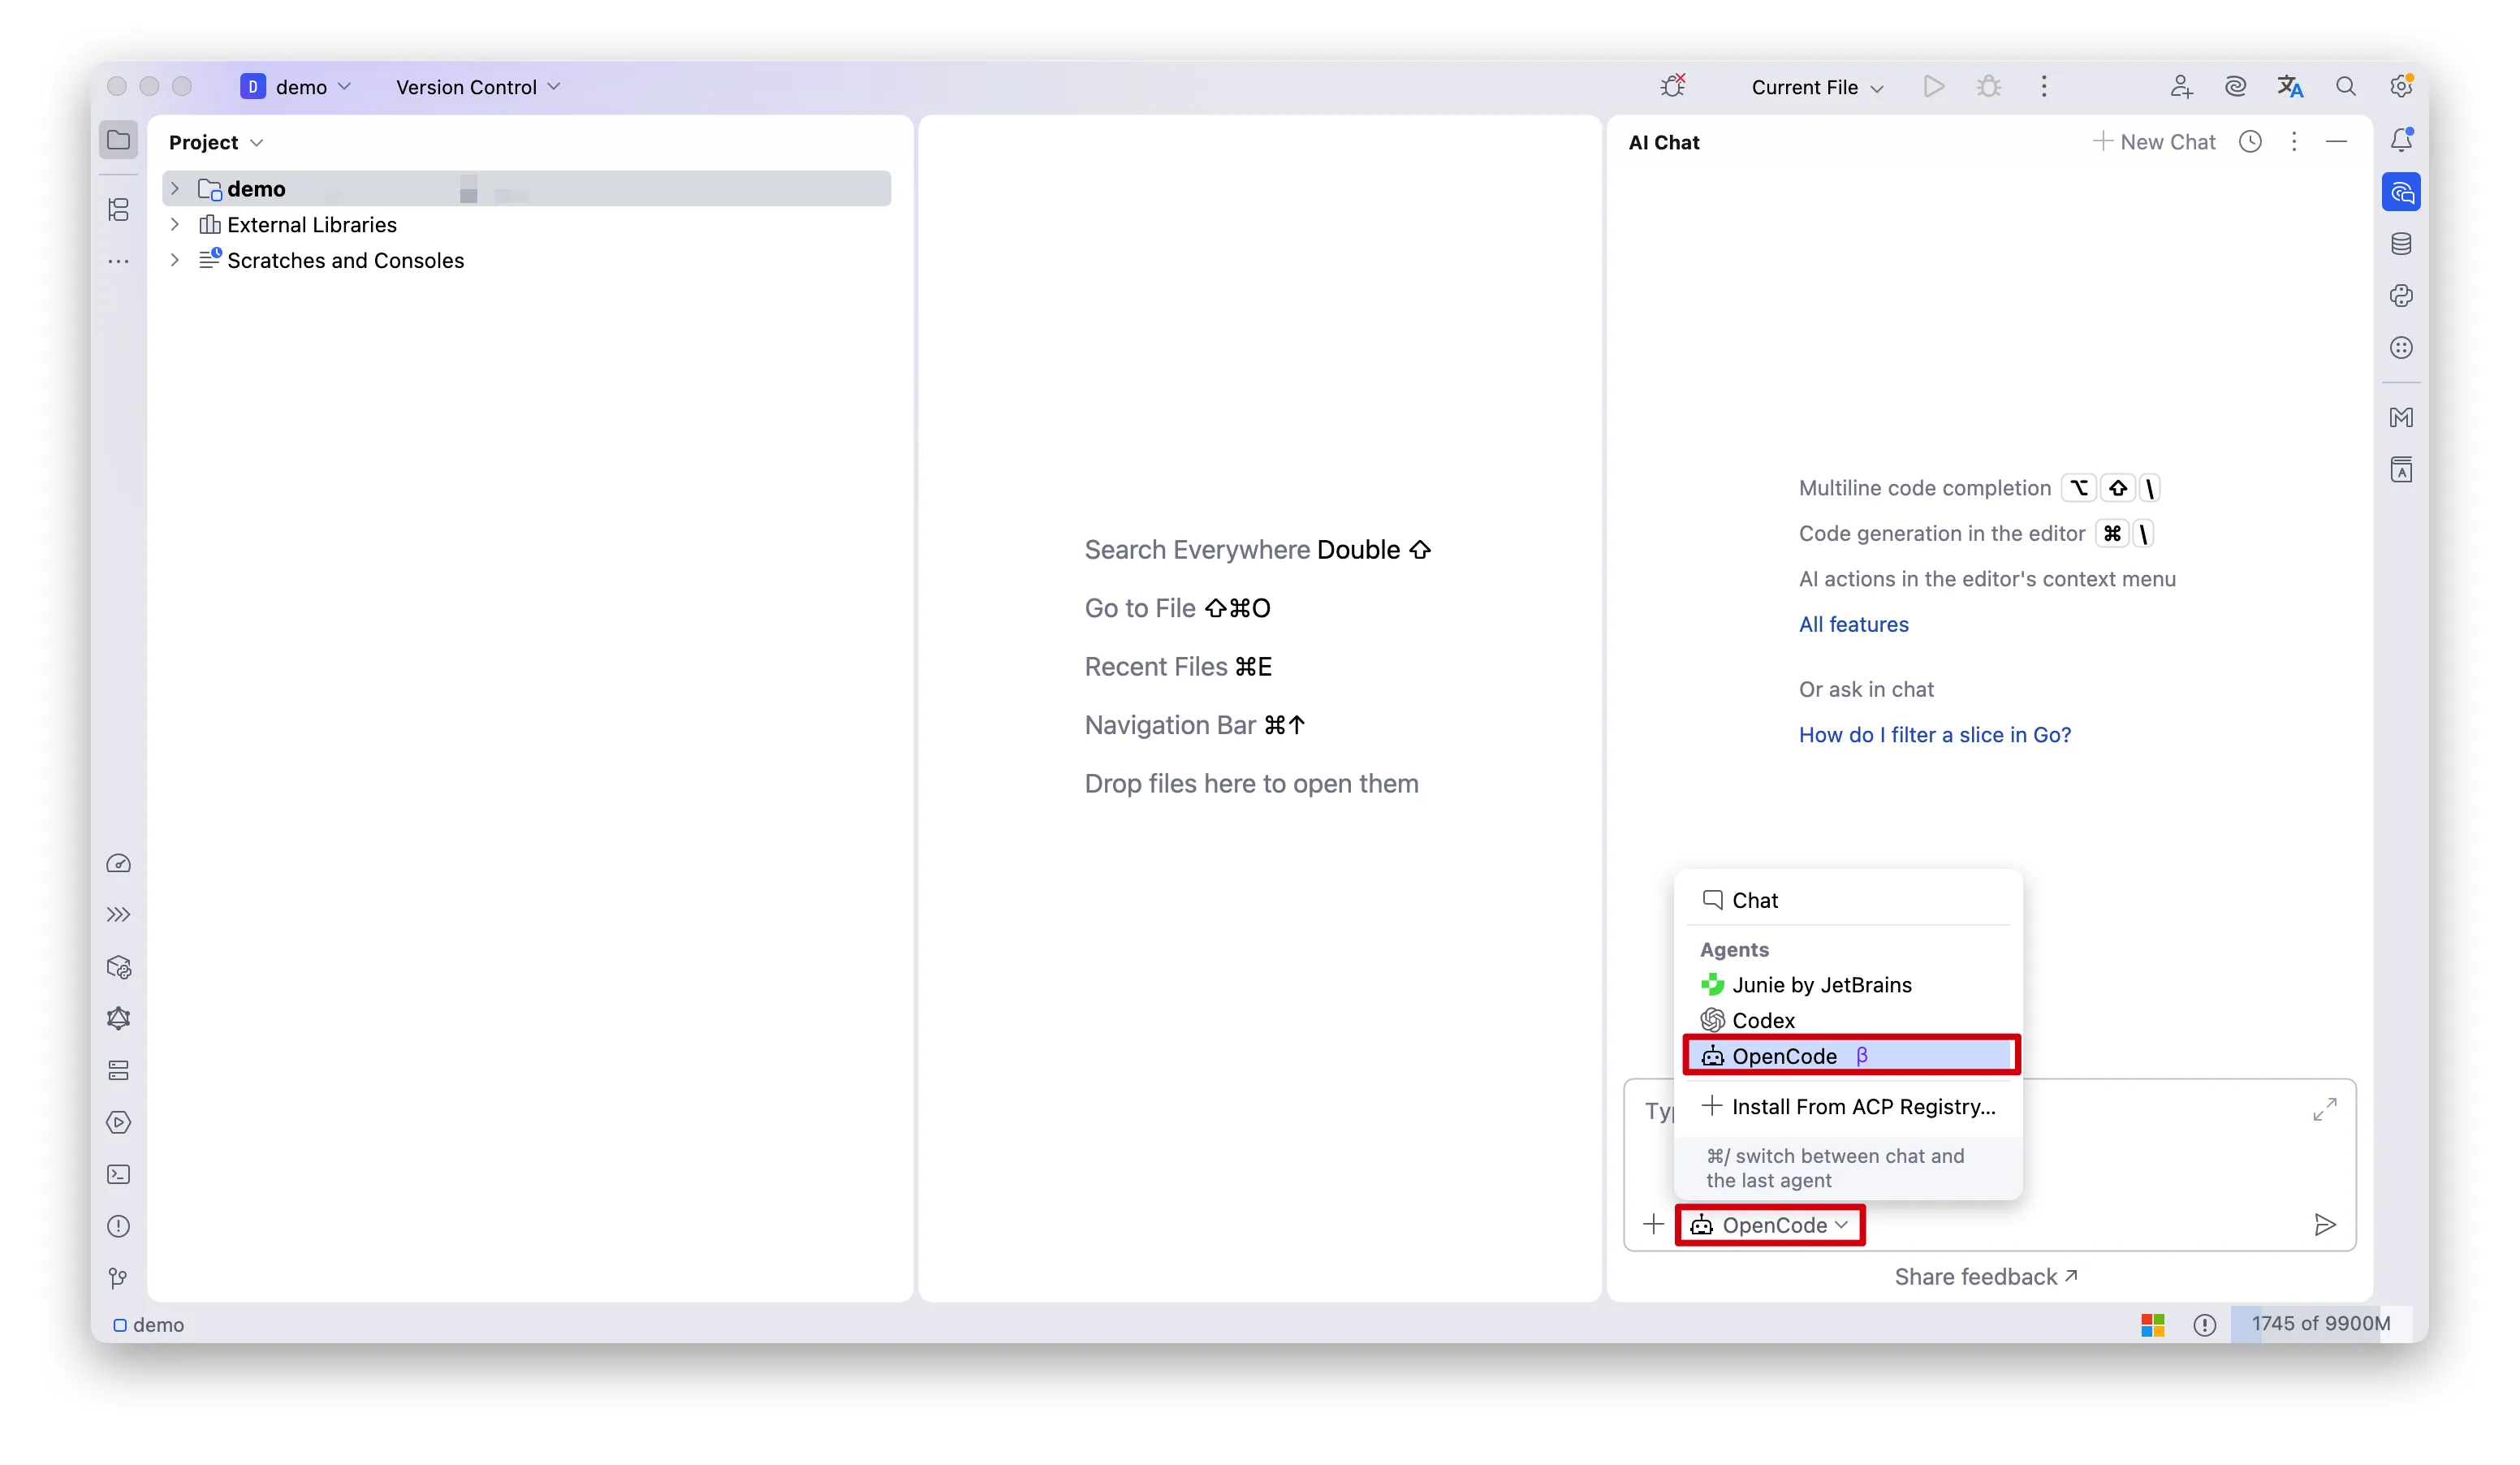Click the problems indicator in status bar

(x=2204, y=1325)
